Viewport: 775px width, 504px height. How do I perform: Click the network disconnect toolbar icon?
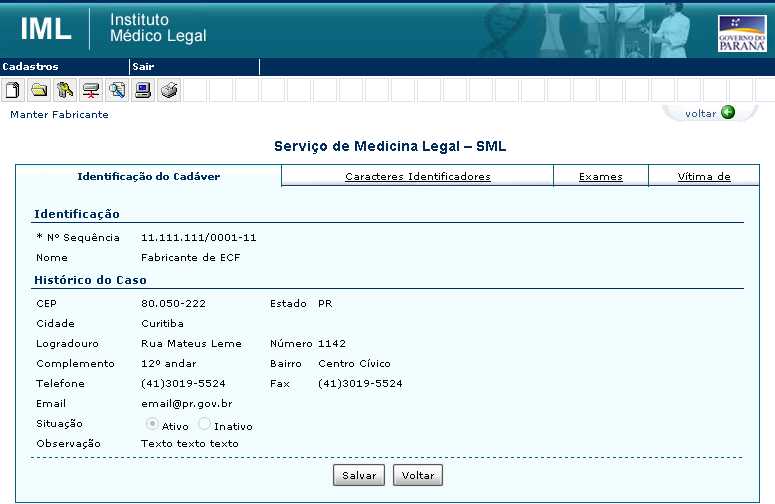click(x=91, y=91)
